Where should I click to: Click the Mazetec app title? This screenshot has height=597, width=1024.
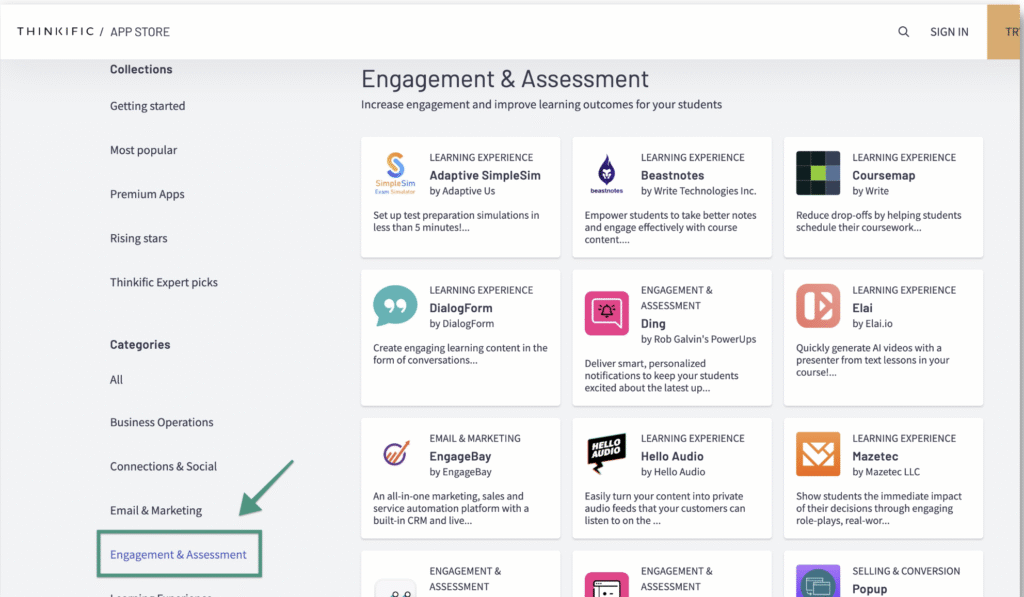(x=875, y=456)
